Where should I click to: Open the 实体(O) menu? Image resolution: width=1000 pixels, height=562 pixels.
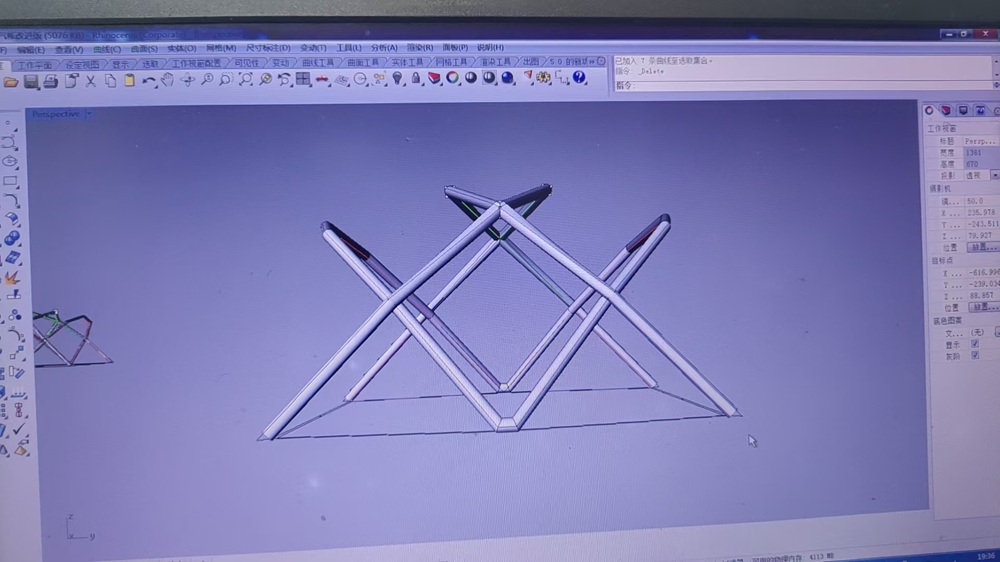point(182,48)
